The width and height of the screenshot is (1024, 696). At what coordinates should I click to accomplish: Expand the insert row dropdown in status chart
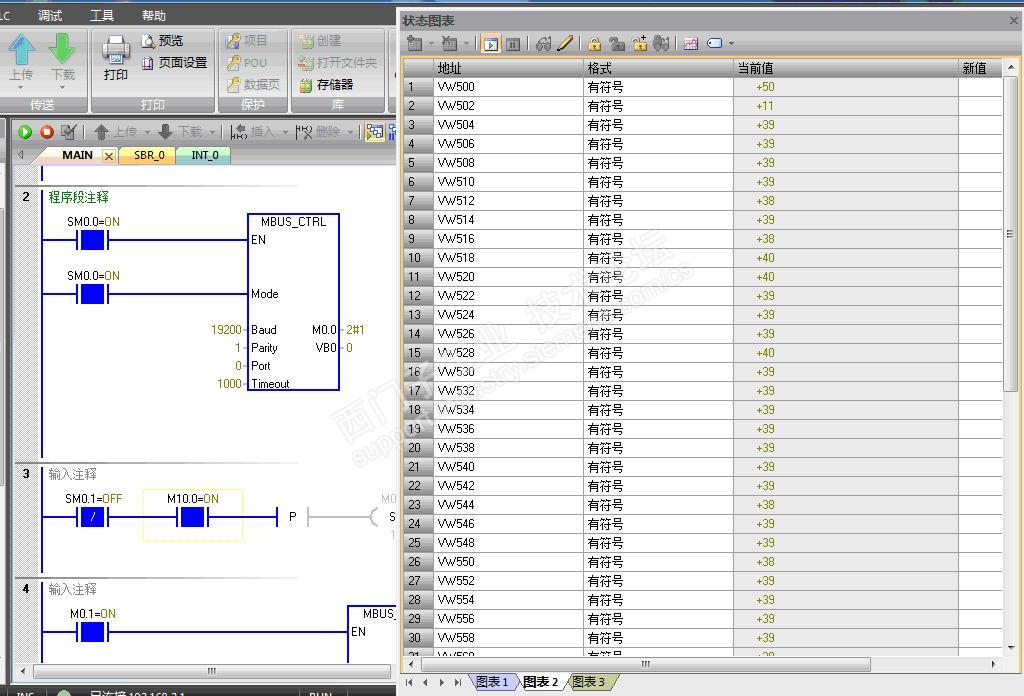[431, 44]
